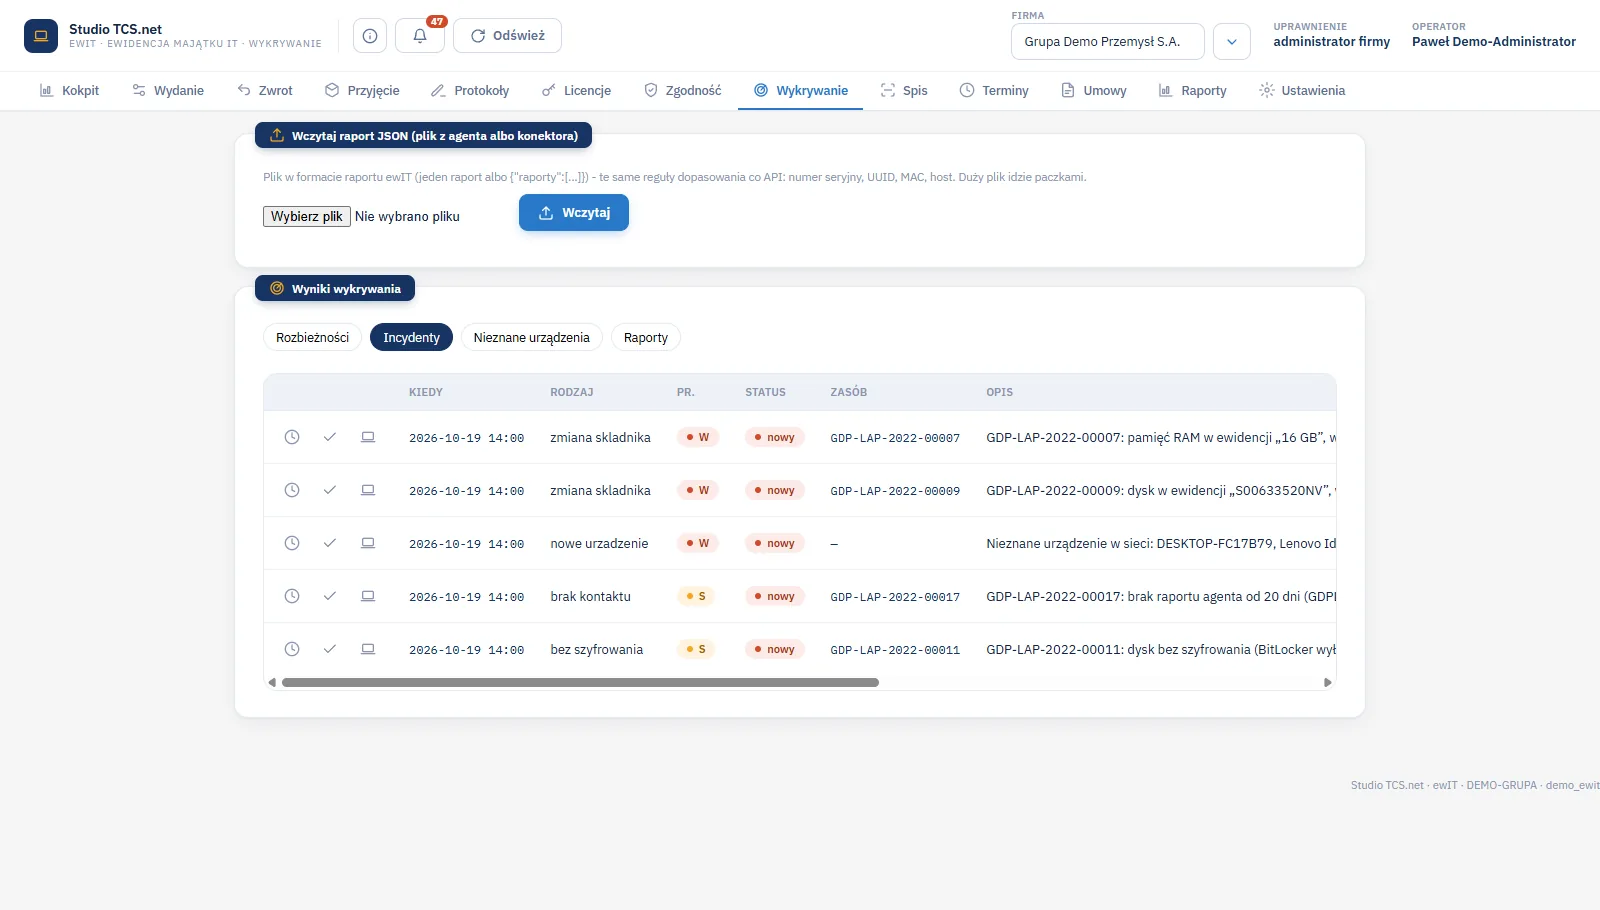This screenshot has height=910, width=1600.
Task: Expand the company chevron dropdown button
Action: (1232, 42)
